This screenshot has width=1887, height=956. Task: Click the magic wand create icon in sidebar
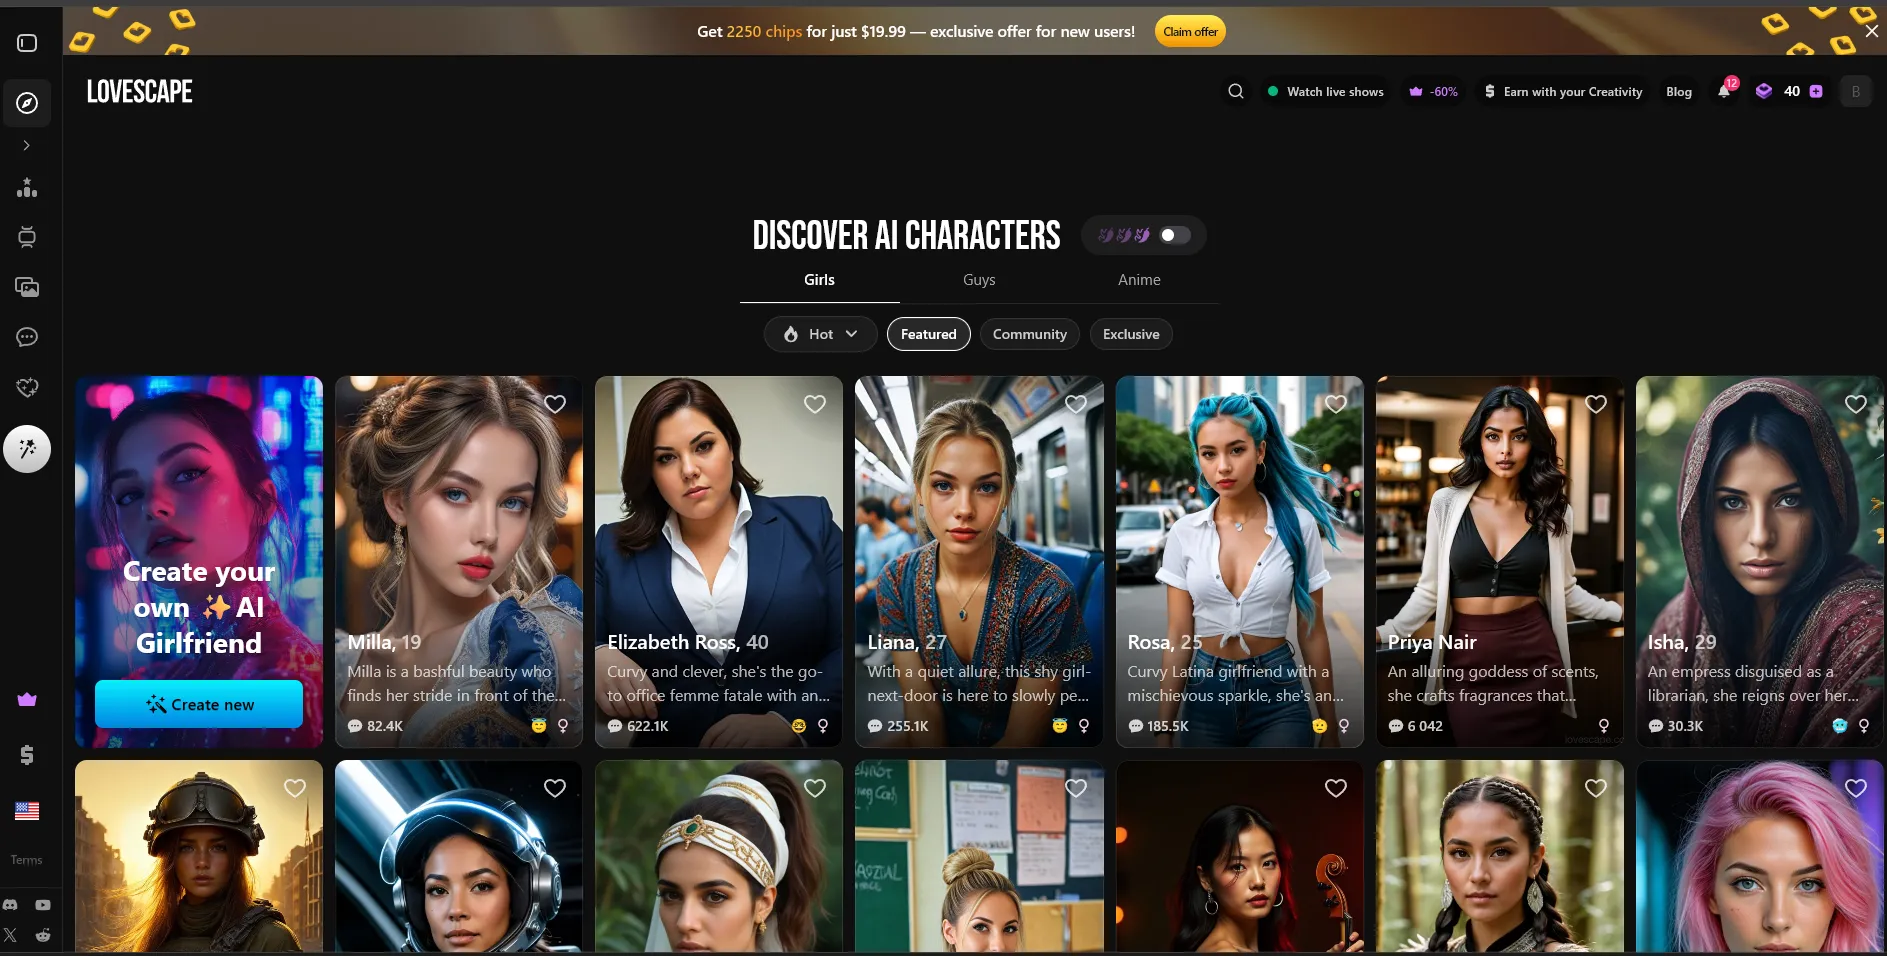coord(27,449)
